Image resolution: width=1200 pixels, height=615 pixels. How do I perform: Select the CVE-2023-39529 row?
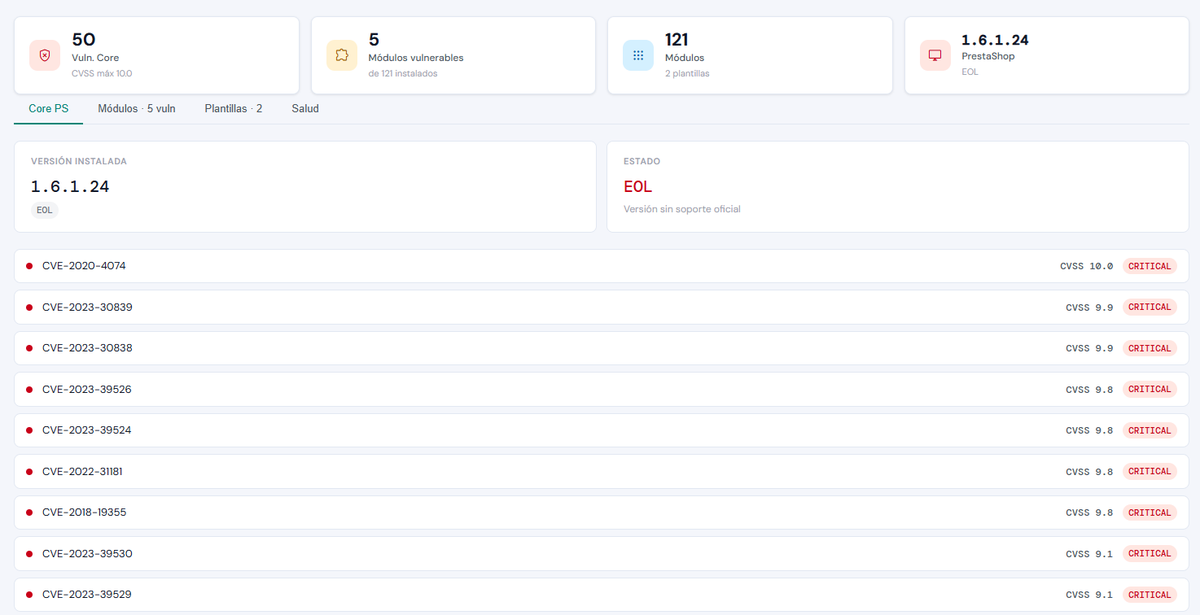coord(602,594)
